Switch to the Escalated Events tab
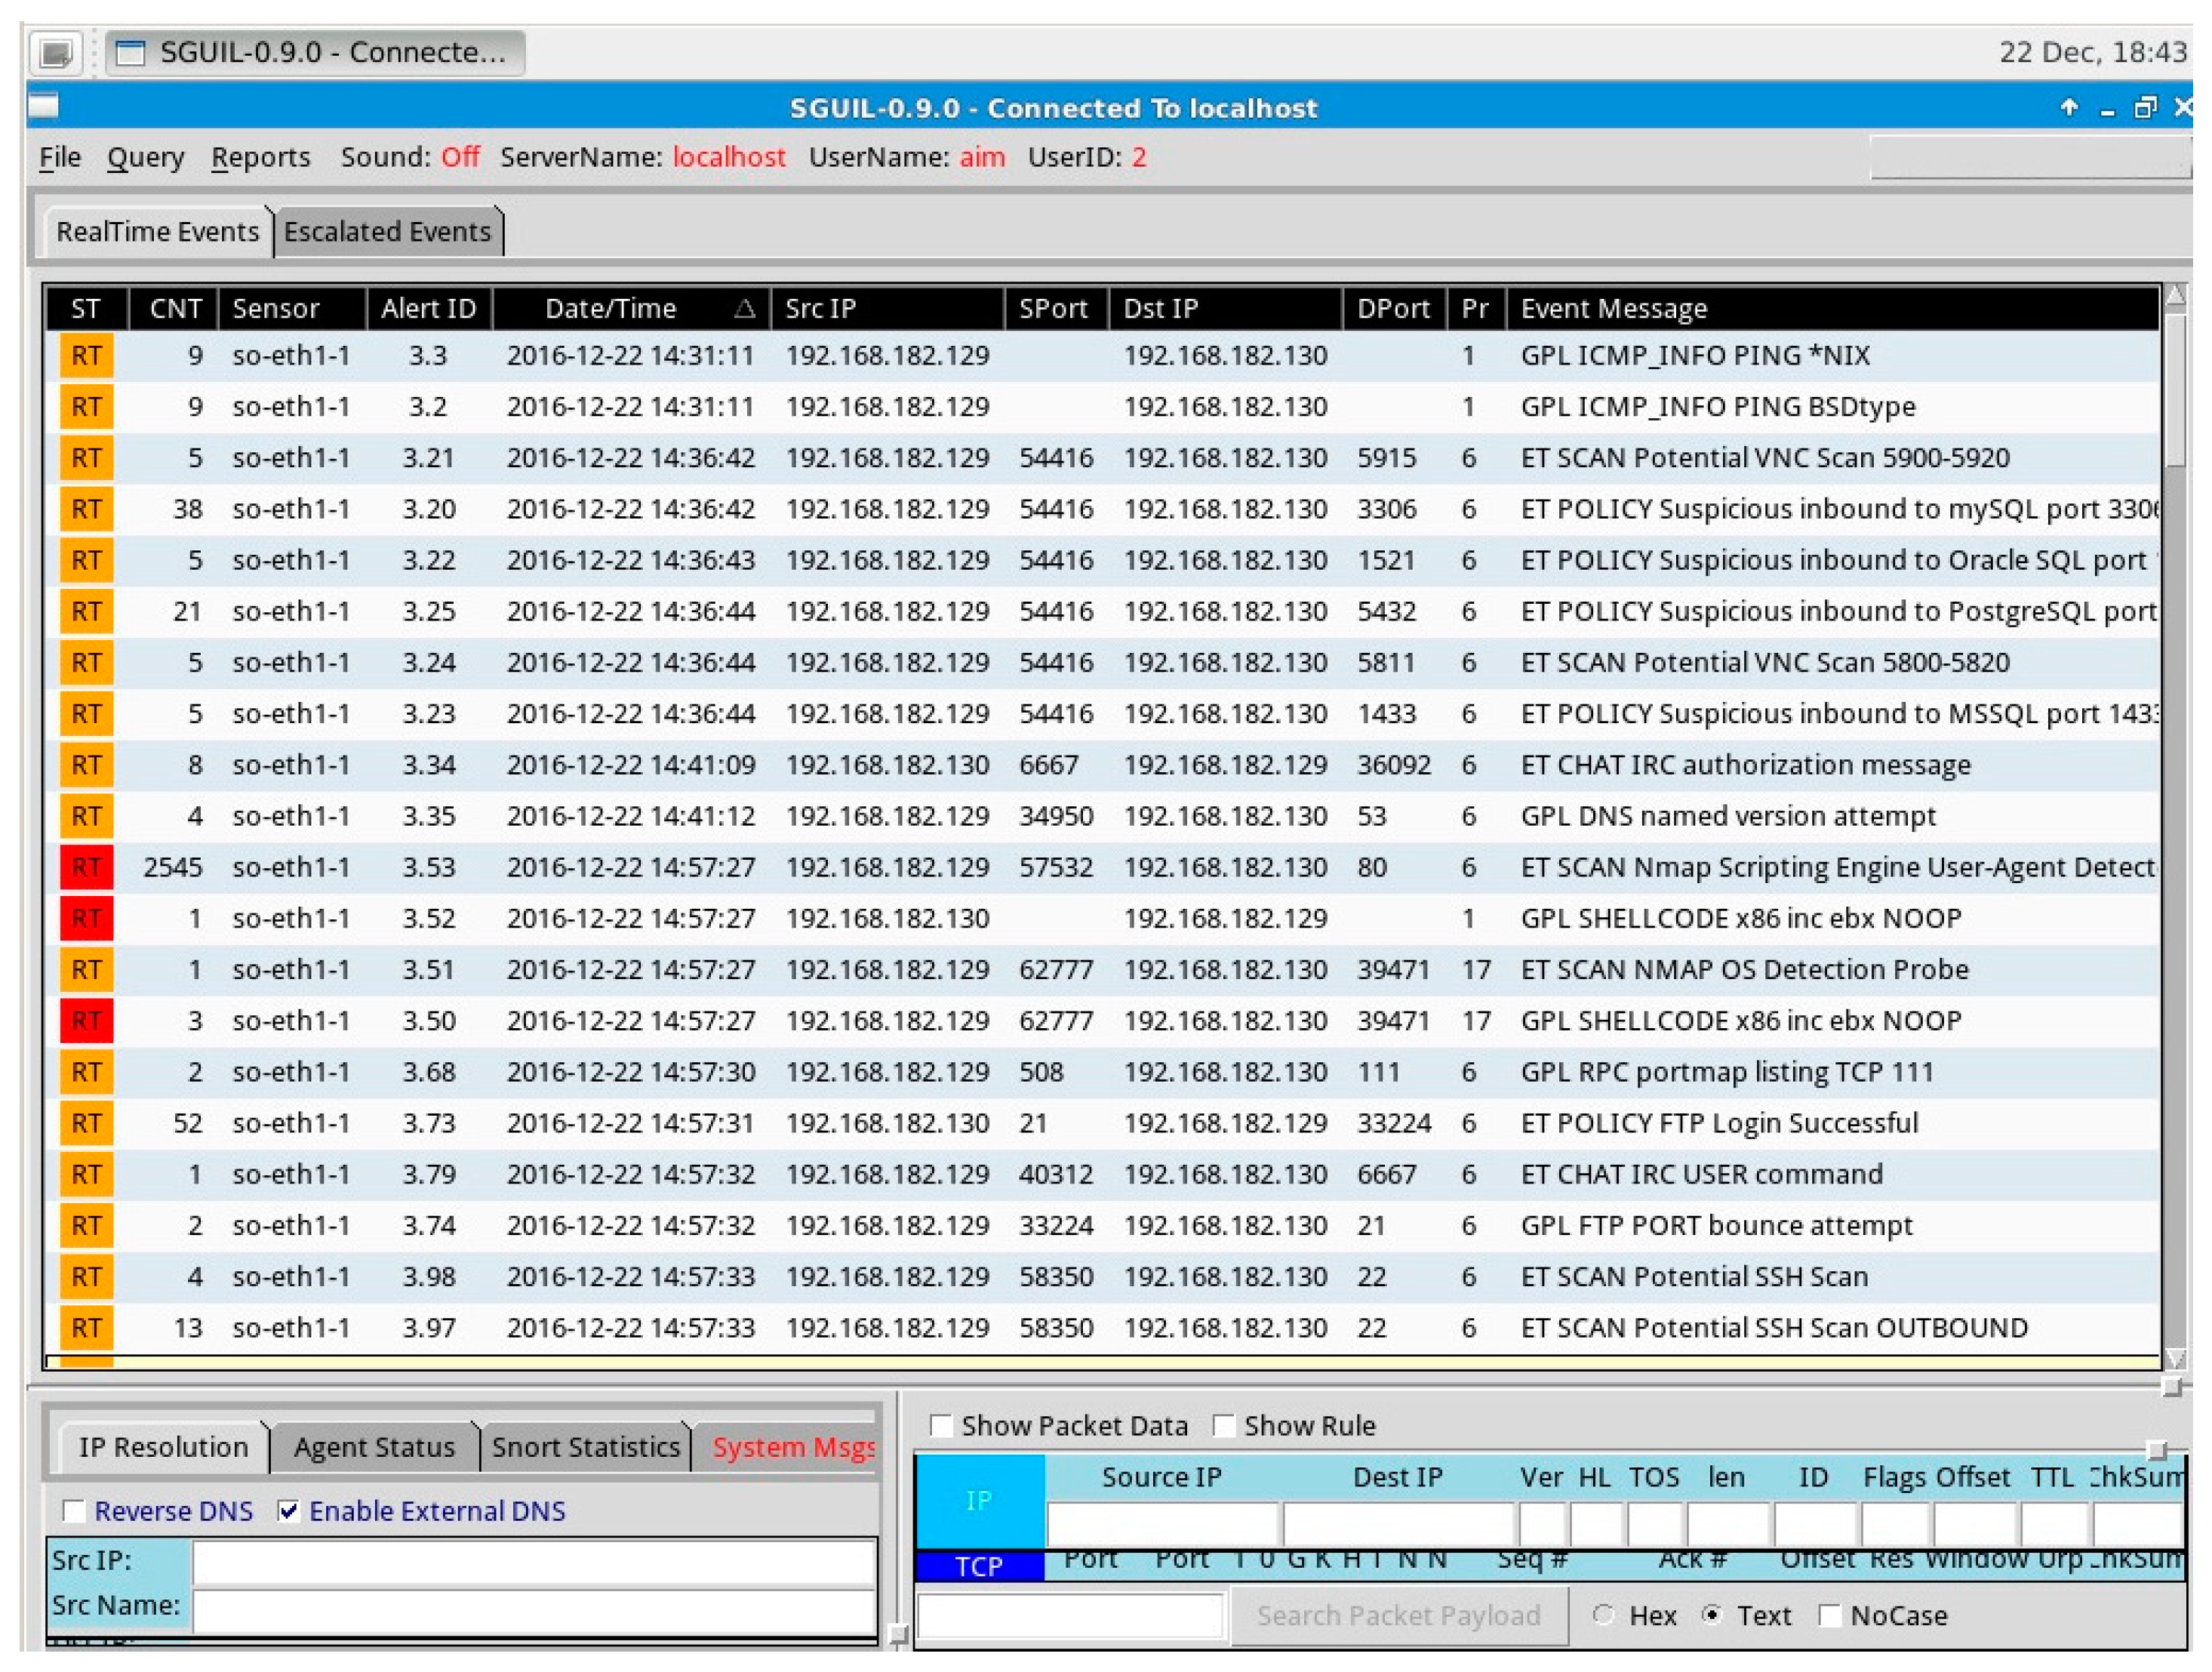 [x=388, y=232]
